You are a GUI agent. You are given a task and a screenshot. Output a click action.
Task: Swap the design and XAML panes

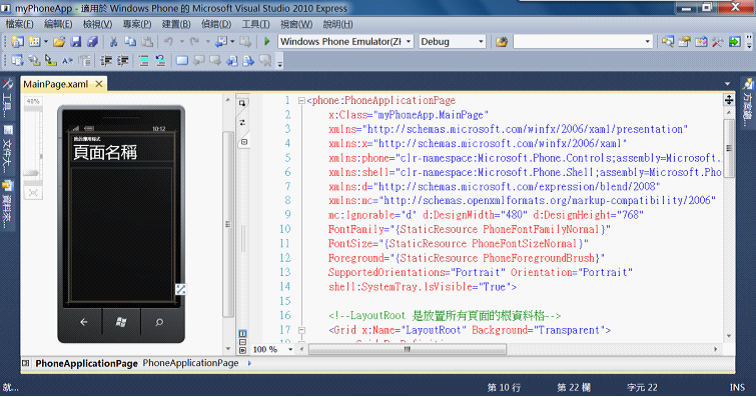pyautogui.click(x=243, y=123)
